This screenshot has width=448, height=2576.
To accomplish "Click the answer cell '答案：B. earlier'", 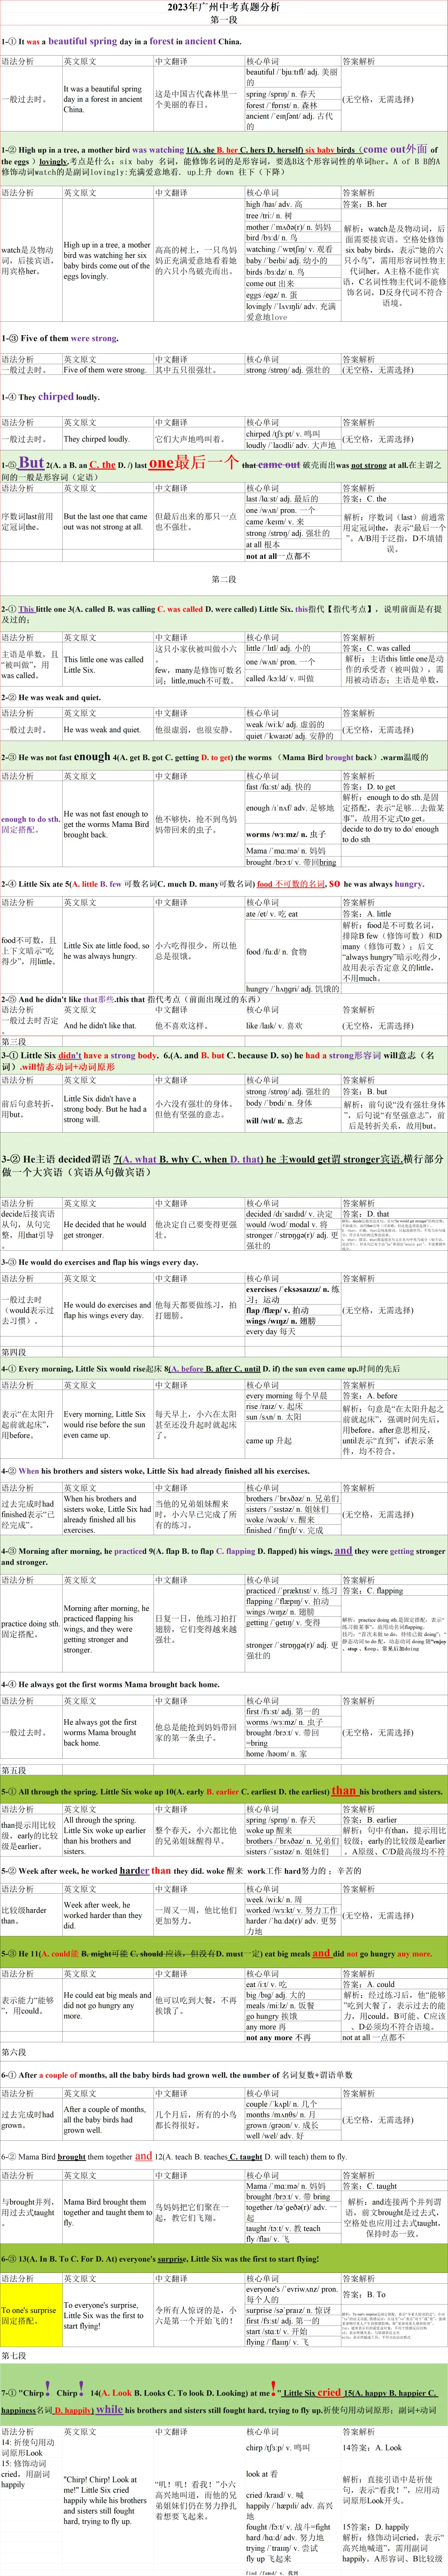I will coord(370,1820).
